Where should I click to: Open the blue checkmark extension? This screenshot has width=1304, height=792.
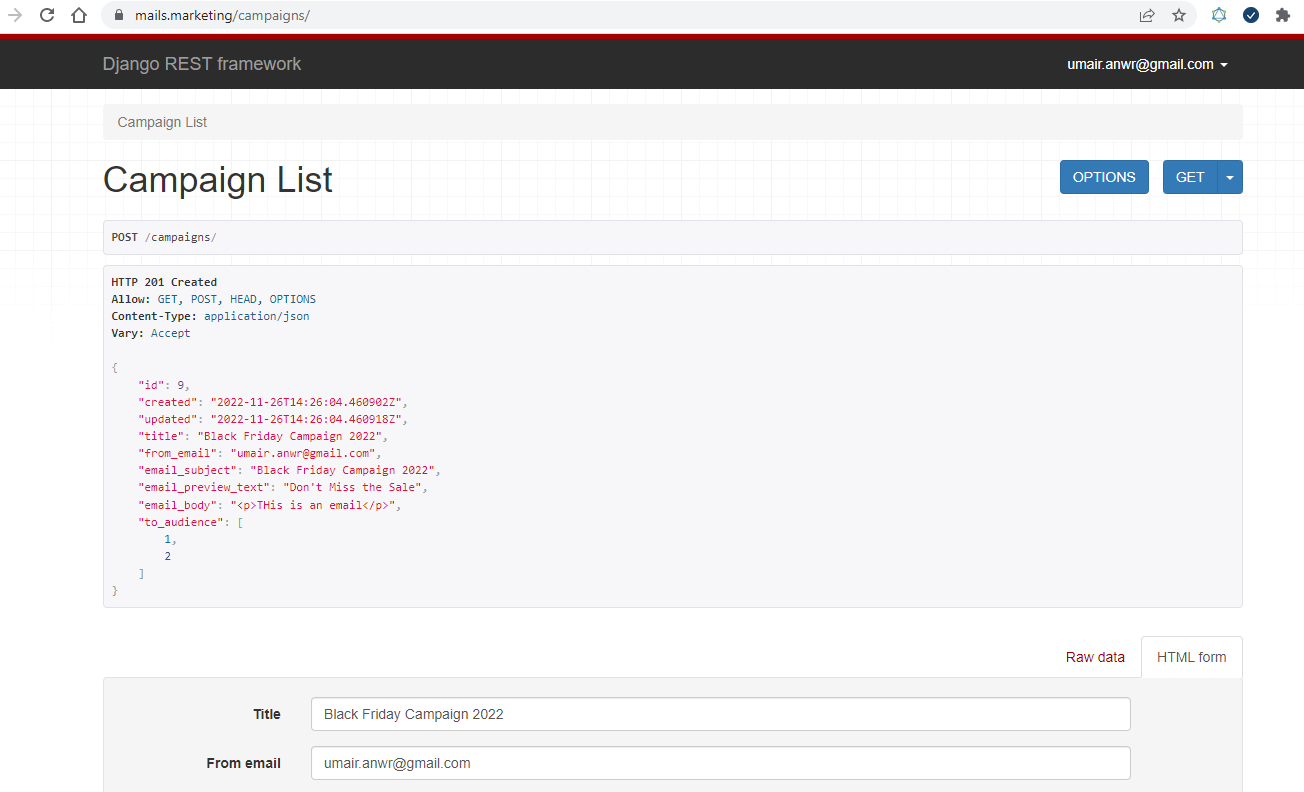click(x=1251, y=15)
